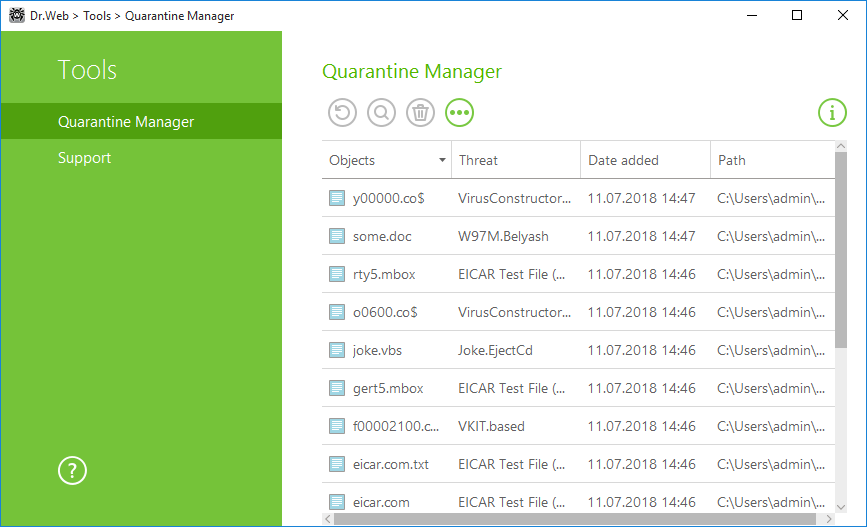Click path cell of o0600.co$

[771, 312]
